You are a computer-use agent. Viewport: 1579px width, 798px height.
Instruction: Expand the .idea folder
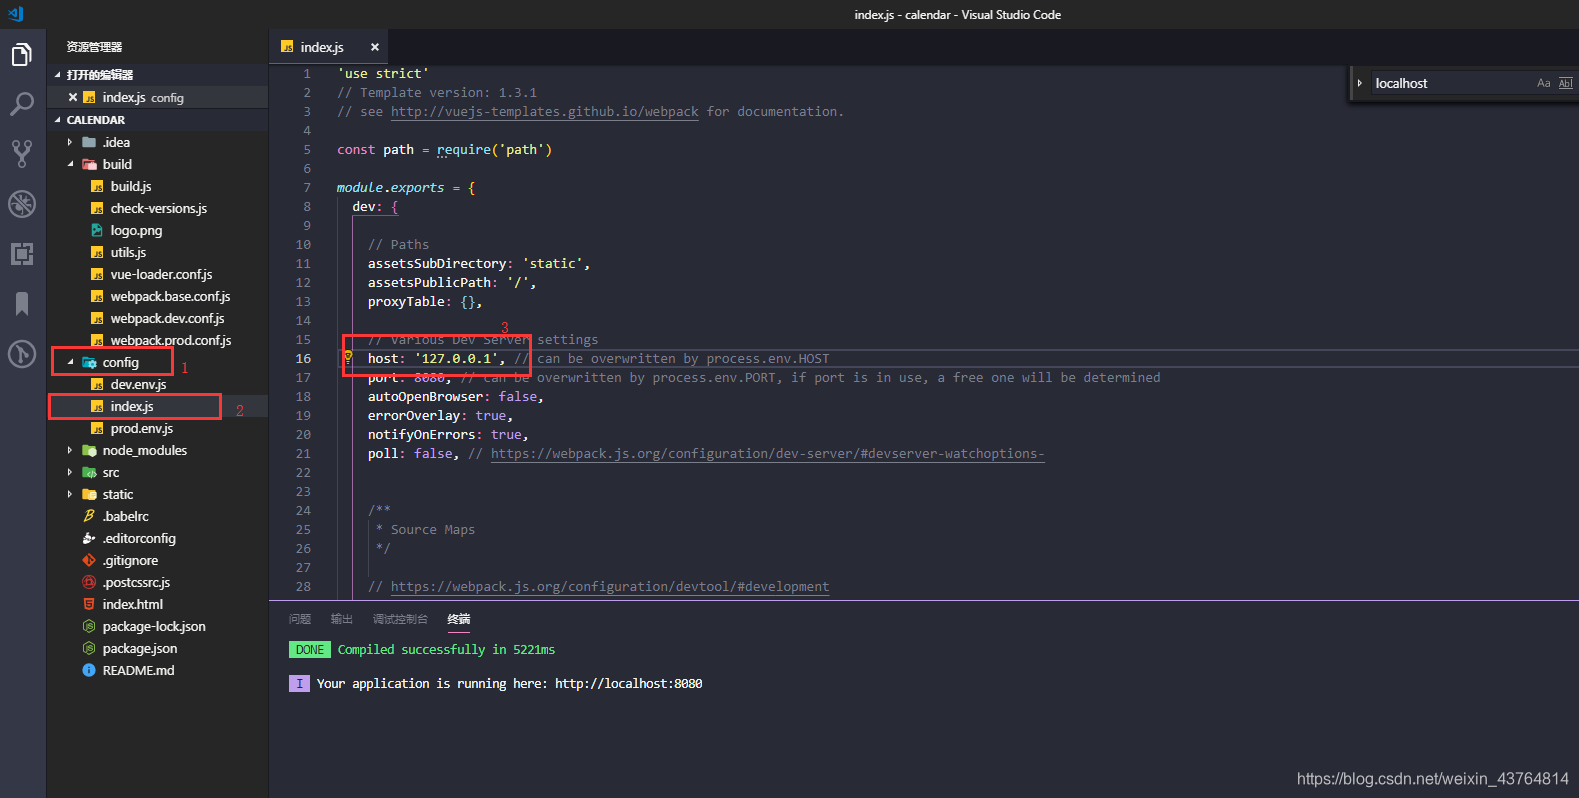tap(69, 142)
